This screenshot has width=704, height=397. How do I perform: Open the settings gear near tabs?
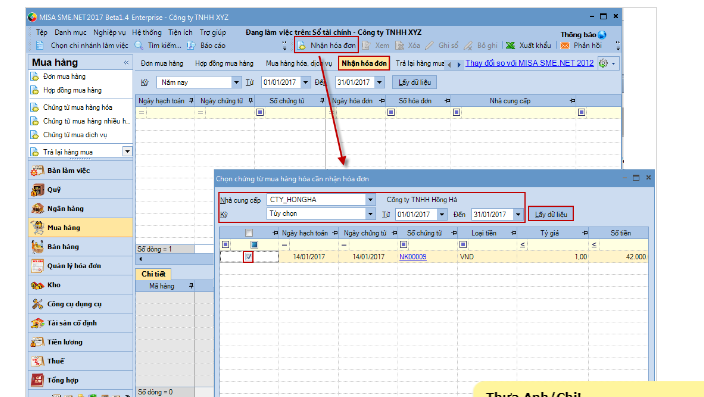[603, 63]
